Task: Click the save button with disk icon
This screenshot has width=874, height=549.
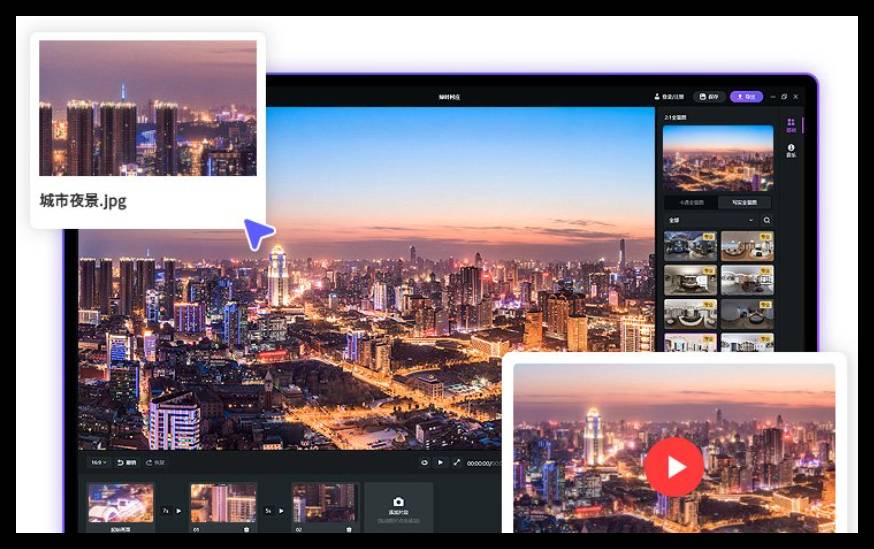Action: [709, 96]
